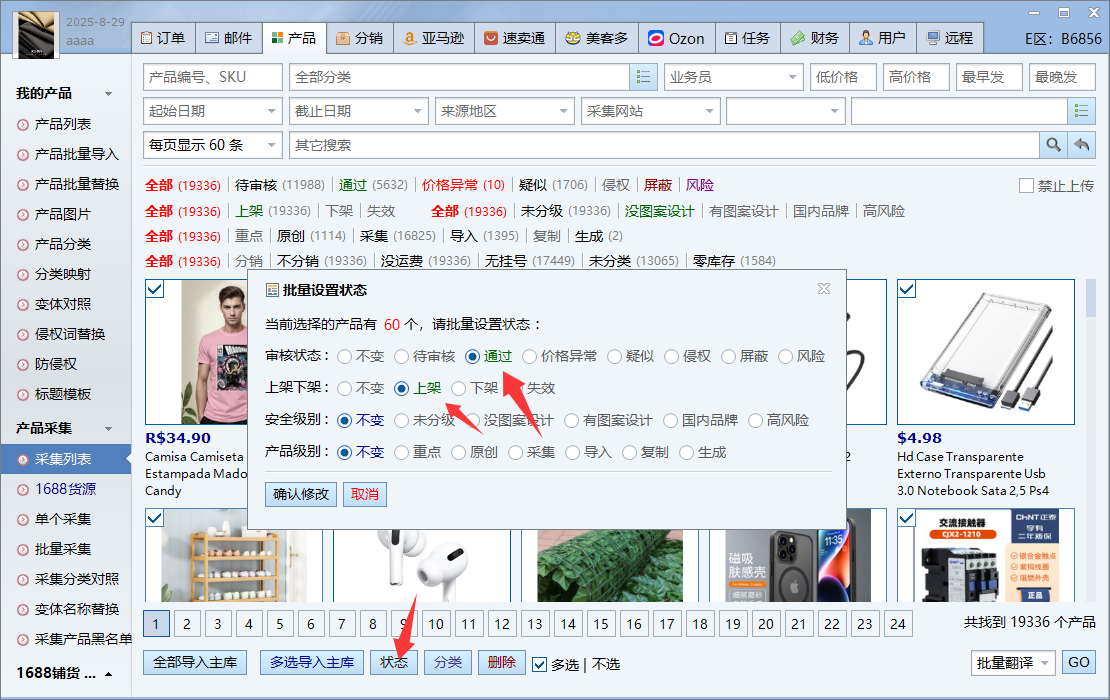The height and width of the screenshot is (700, 1110).
Task: Select 待审核 radio for 审核状态
Action: coord(402,356)
